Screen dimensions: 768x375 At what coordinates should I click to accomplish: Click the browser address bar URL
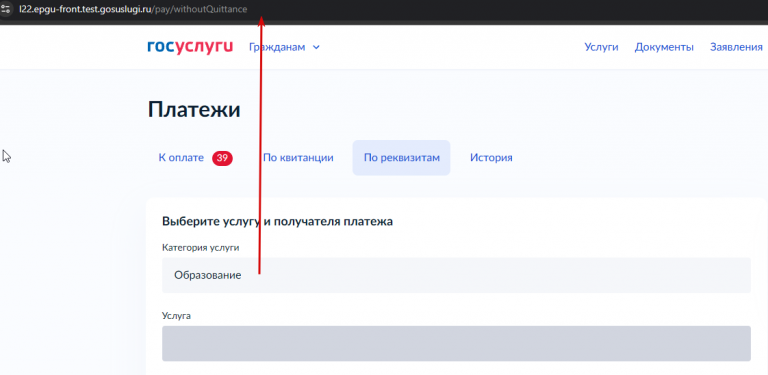pyautogui.click(x=133, y=9)
